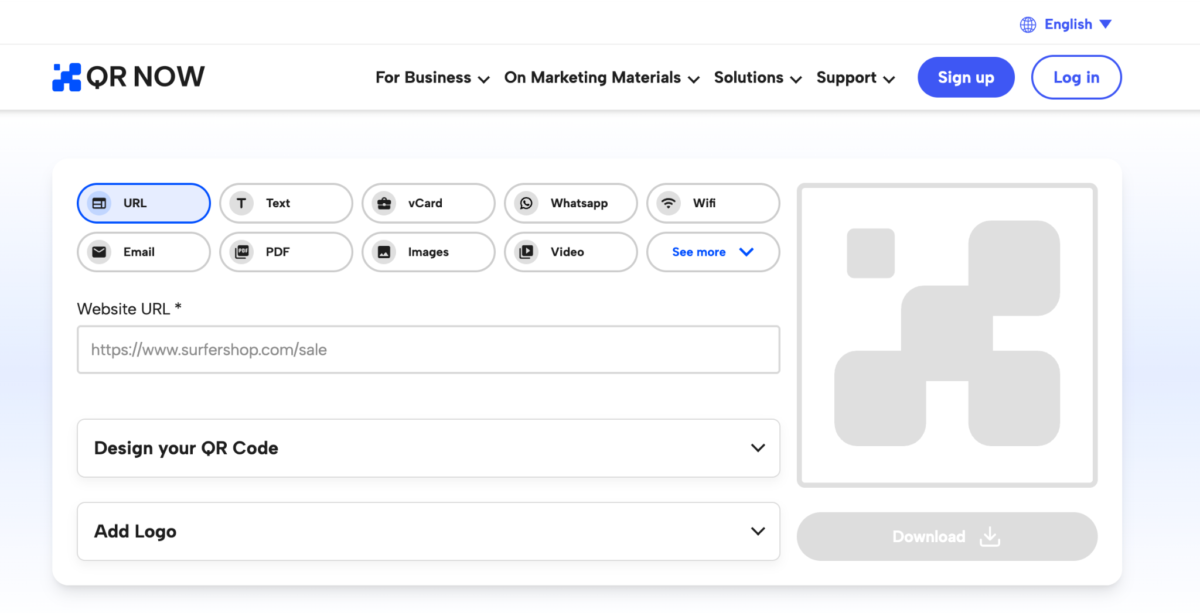Select the URL QR type option

click(144, 203)
